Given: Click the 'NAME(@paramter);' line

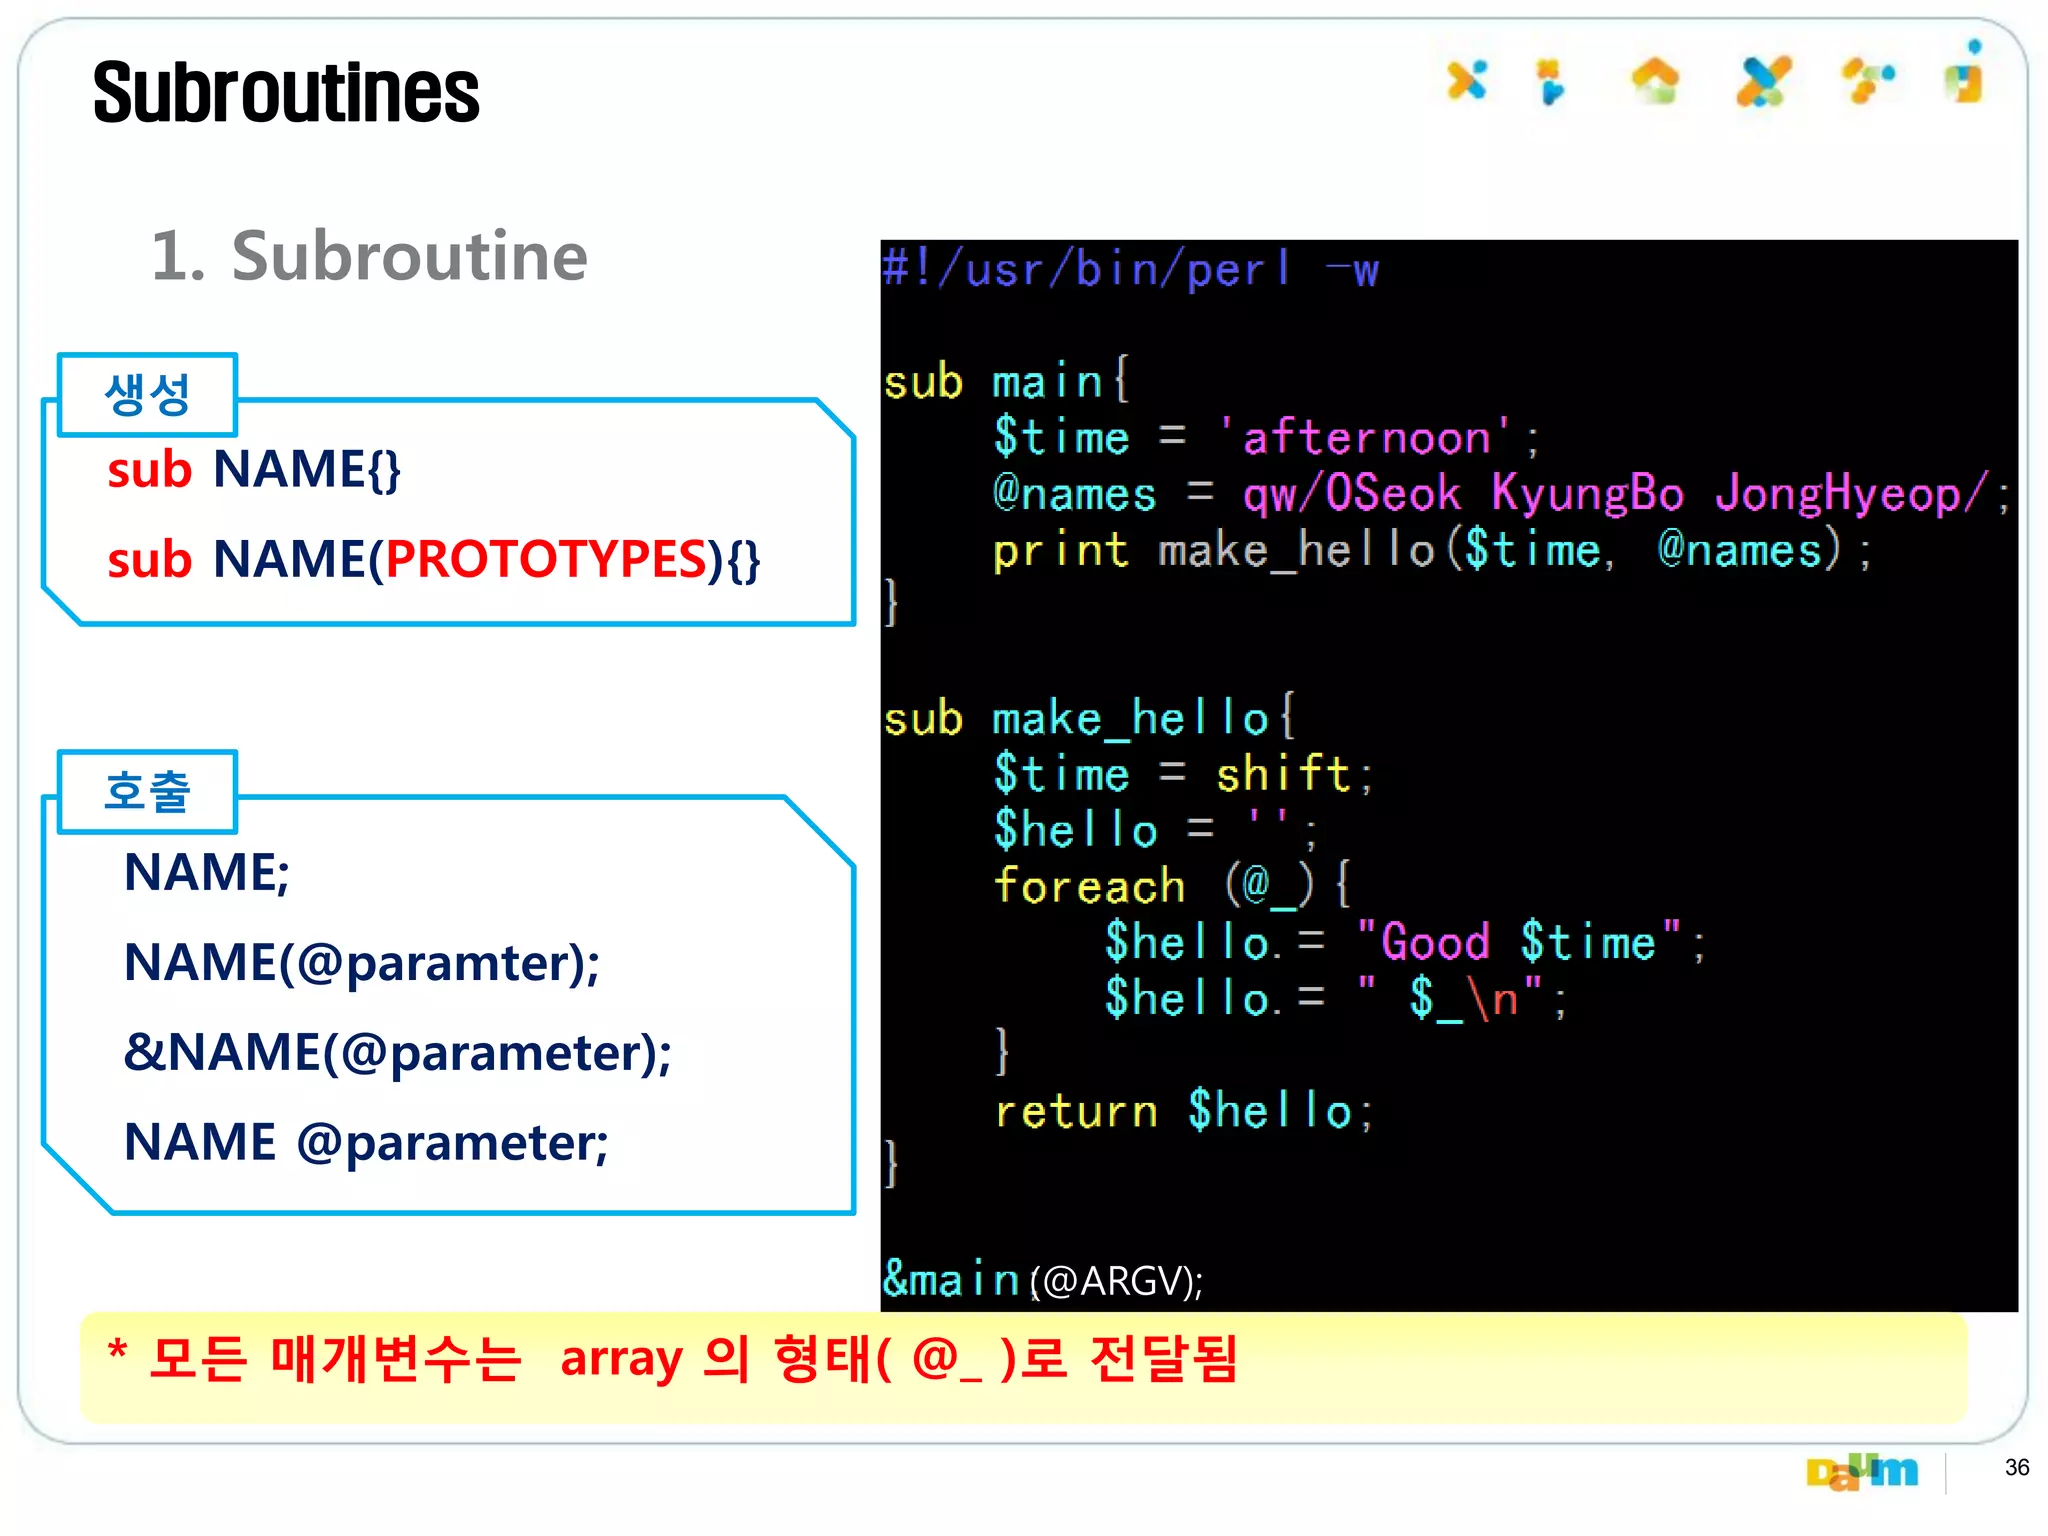Looking at the screenshot, I should pos(362,964).
